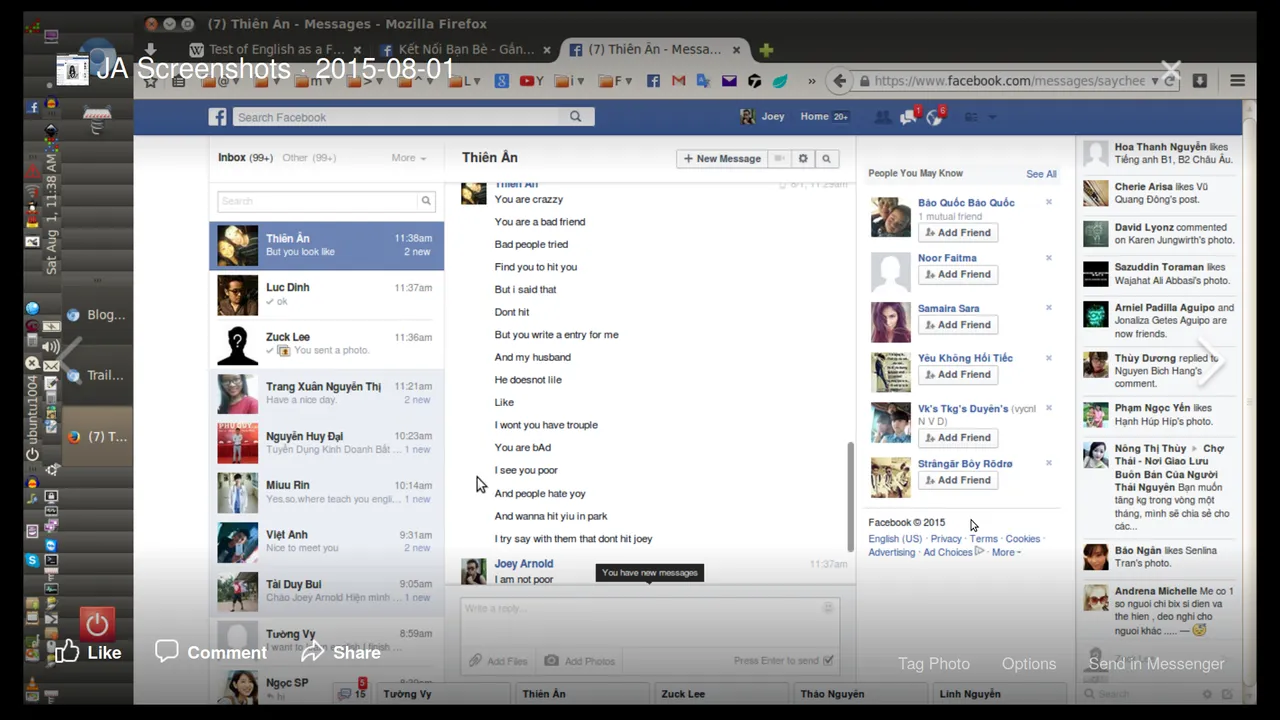Dismiss Noor Faitma suggestion X

(1049, 258)
